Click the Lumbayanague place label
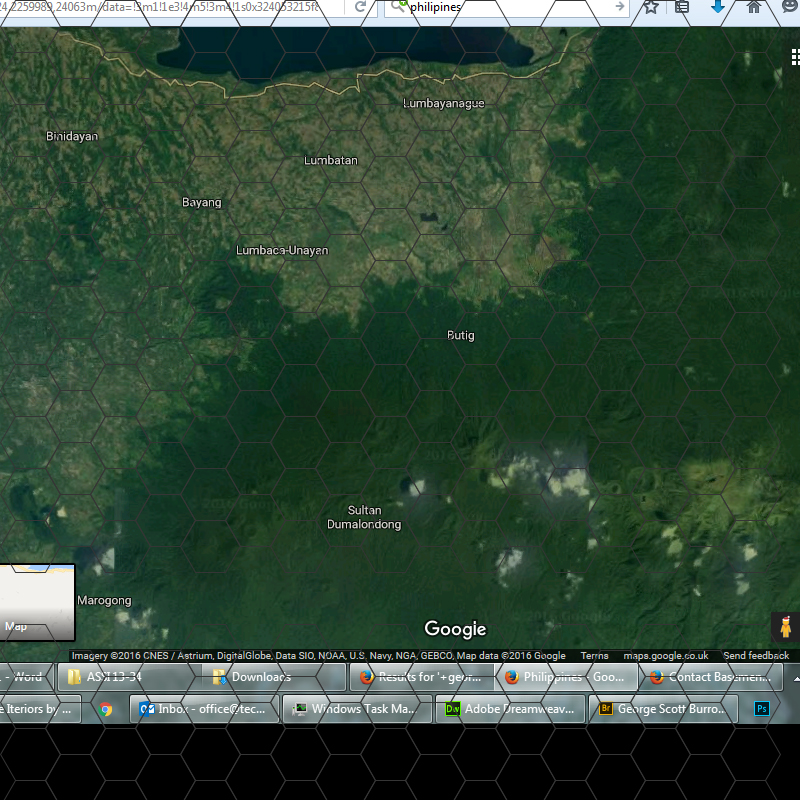The width and height of the screenshot is (800, 800). (x=443, y=103)
